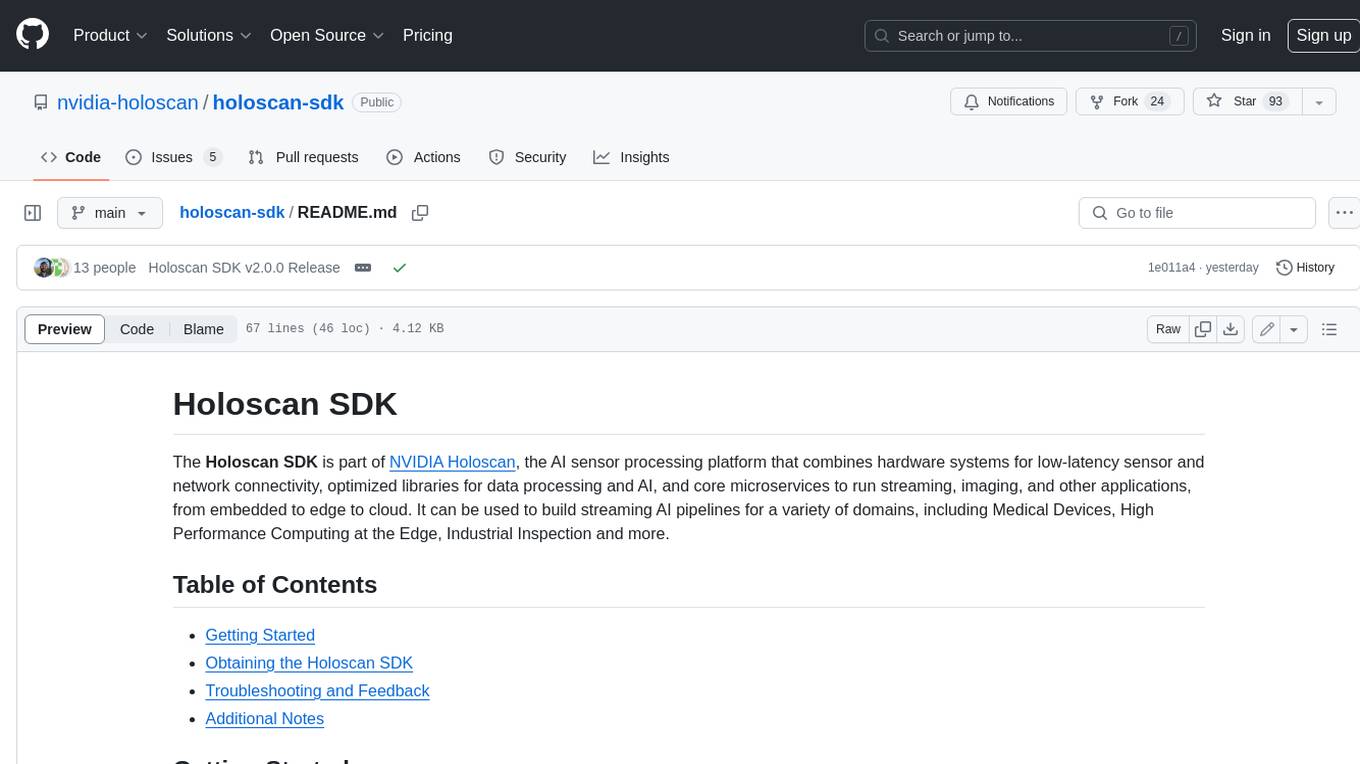Screen dimensions: 1360x764
Task: View the file History
Action: [1305, 268]
